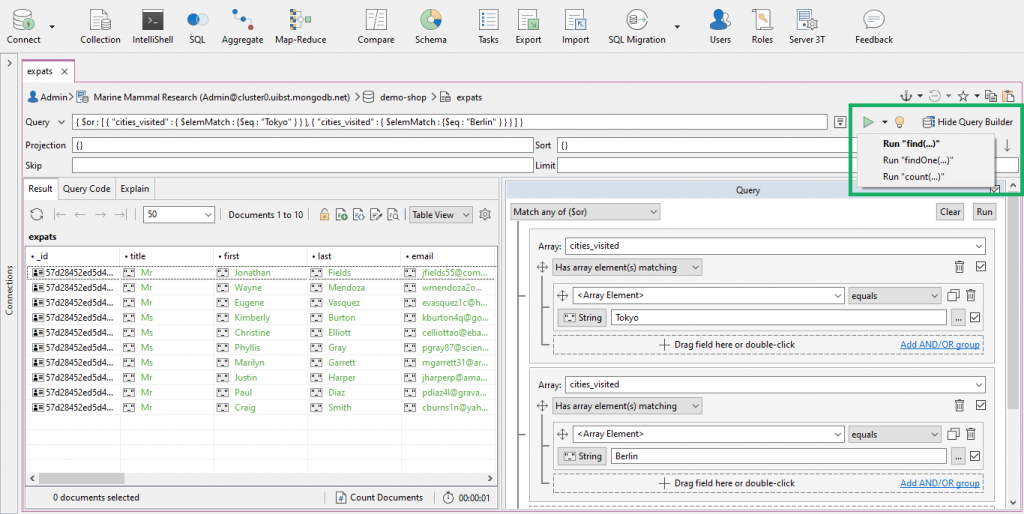Click the refresh results icon
The width and height of the screenshot is (1024, 514).
37,214
